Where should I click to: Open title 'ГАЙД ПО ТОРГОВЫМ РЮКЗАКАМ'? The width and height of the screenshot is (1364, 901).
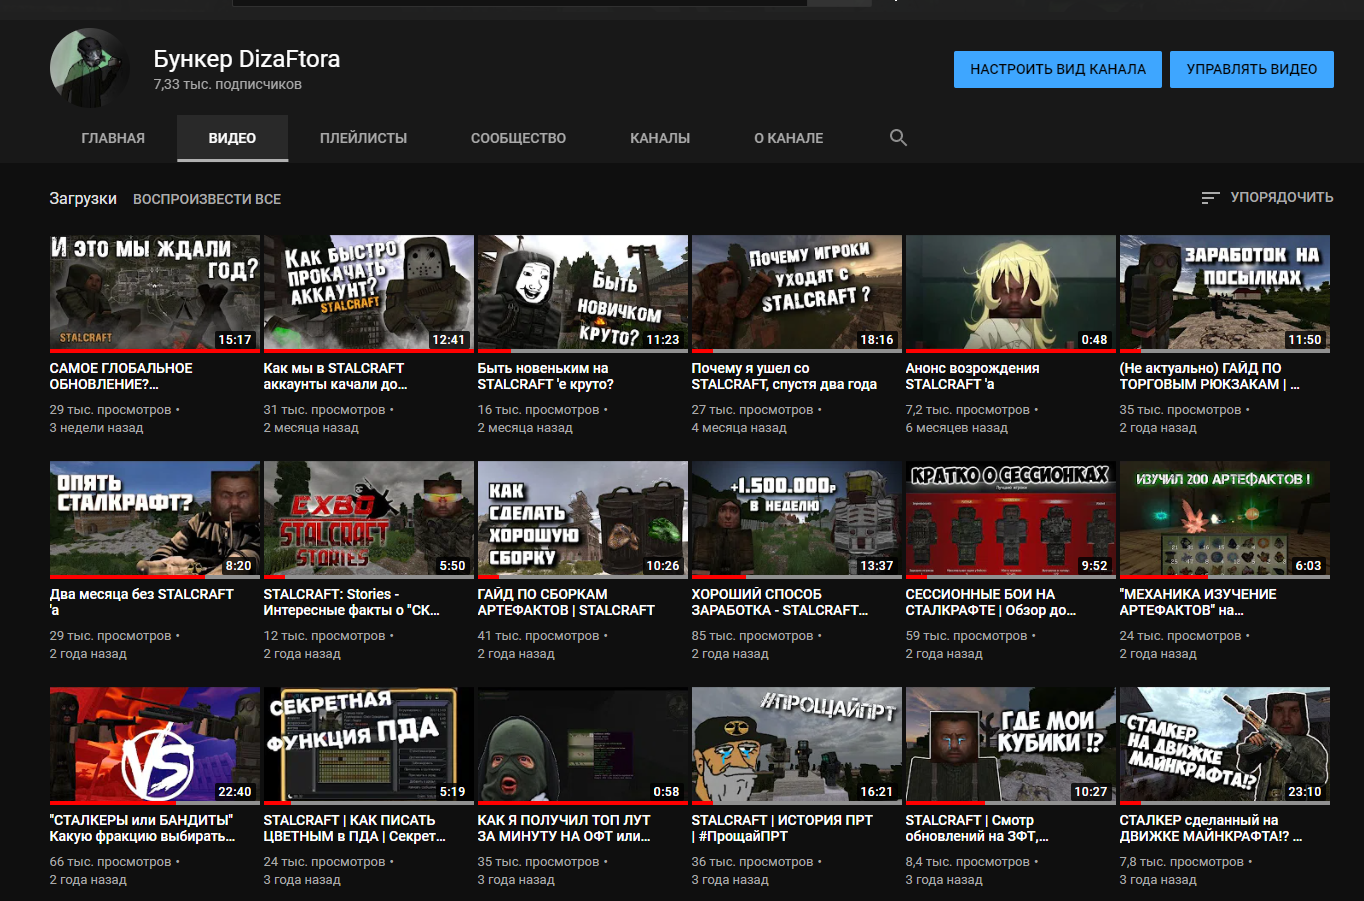[x=1209, y=376]
